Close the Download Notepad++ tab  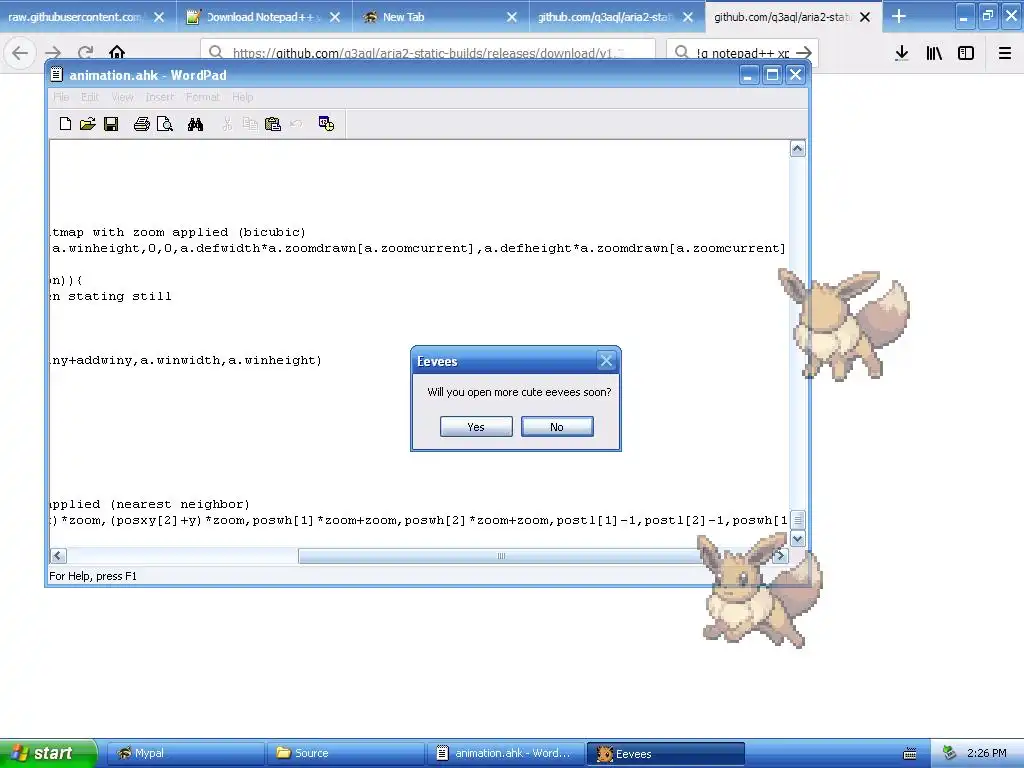click(x=335, y=18)
